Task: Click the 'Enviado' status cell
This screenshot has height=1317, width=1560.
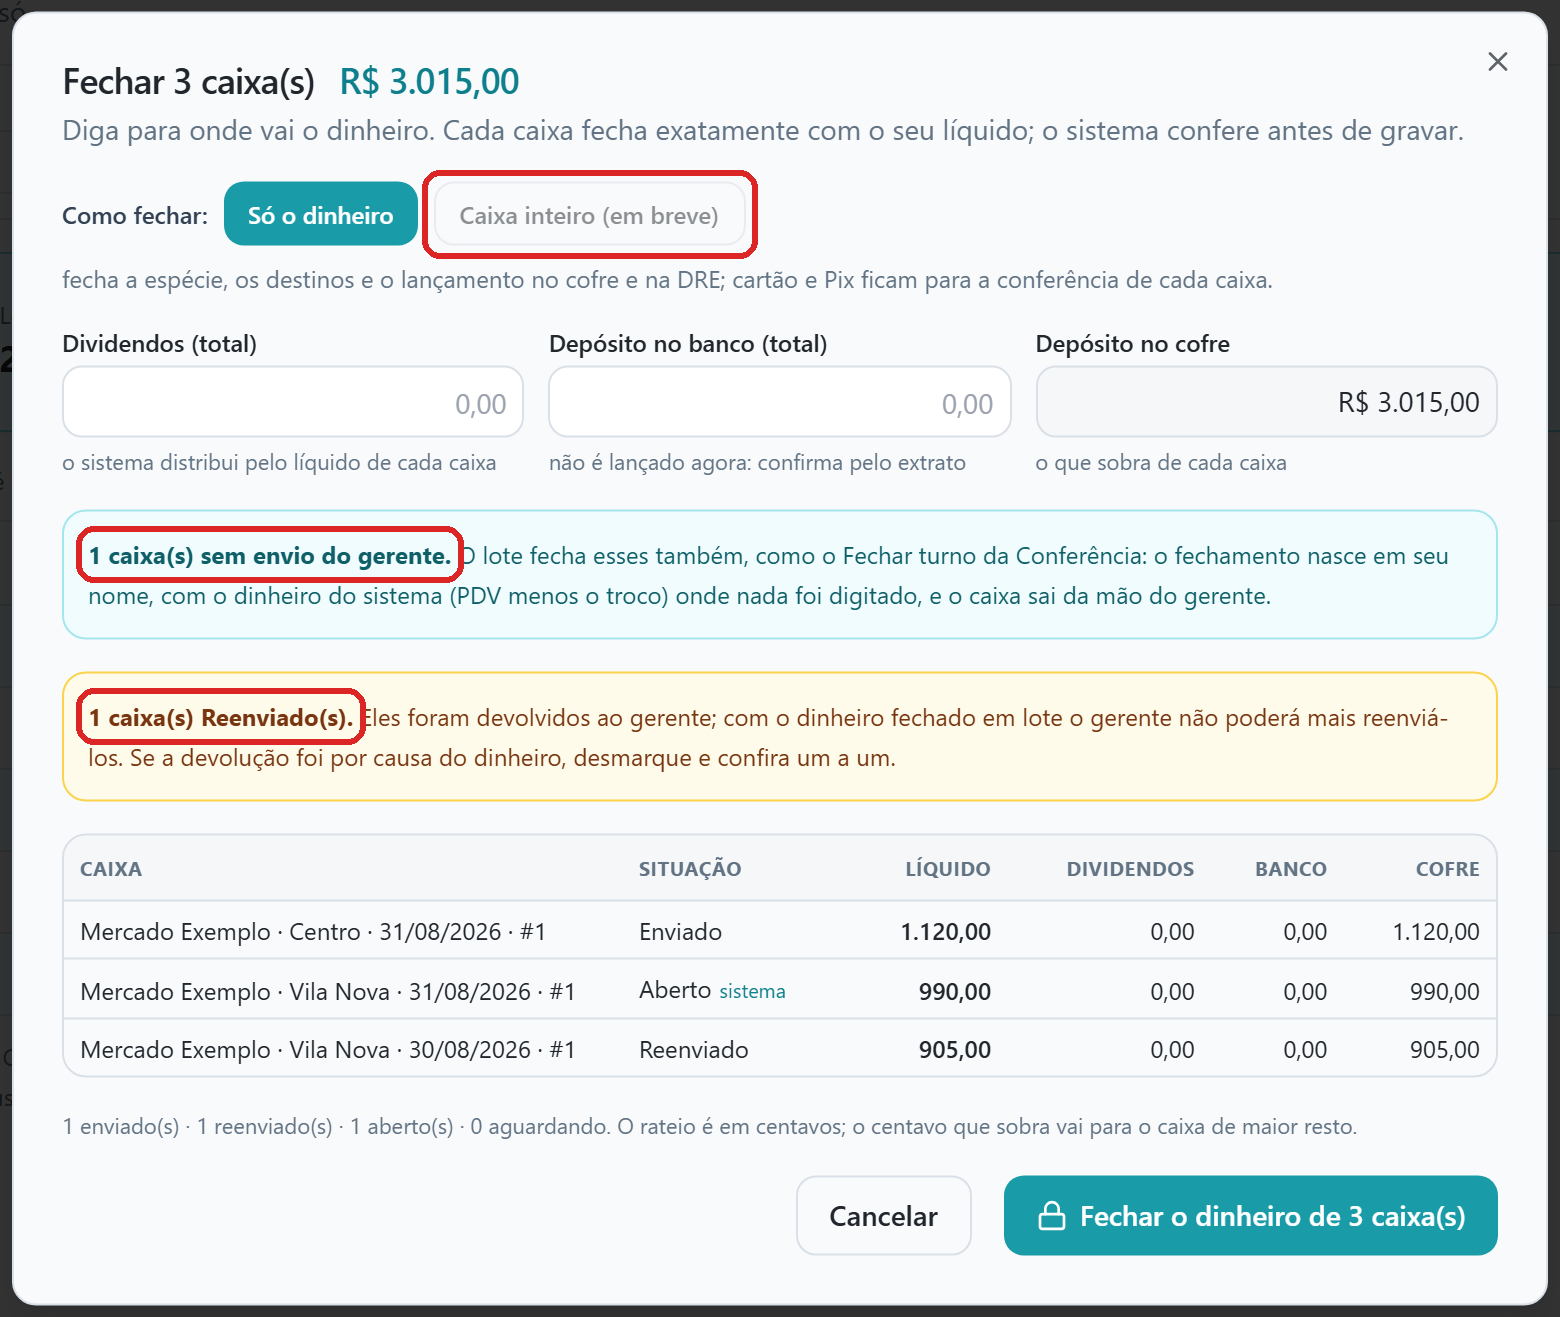Action: (680, 931)
